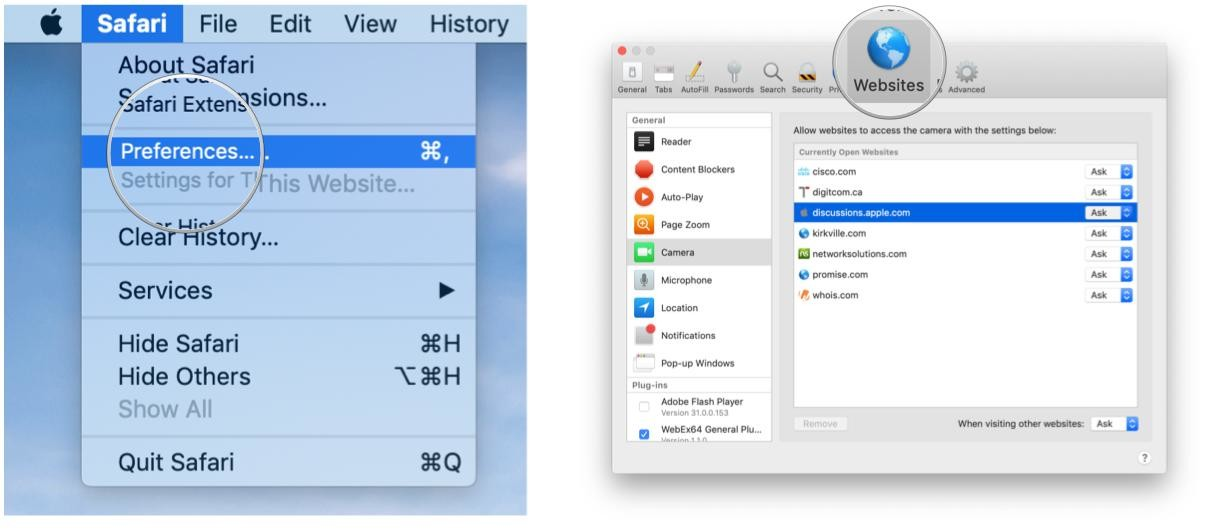The width and height of the screenshot is (1211, 531).
Task: Open camera permission dropdown for whois.com
Action: 1110,295
